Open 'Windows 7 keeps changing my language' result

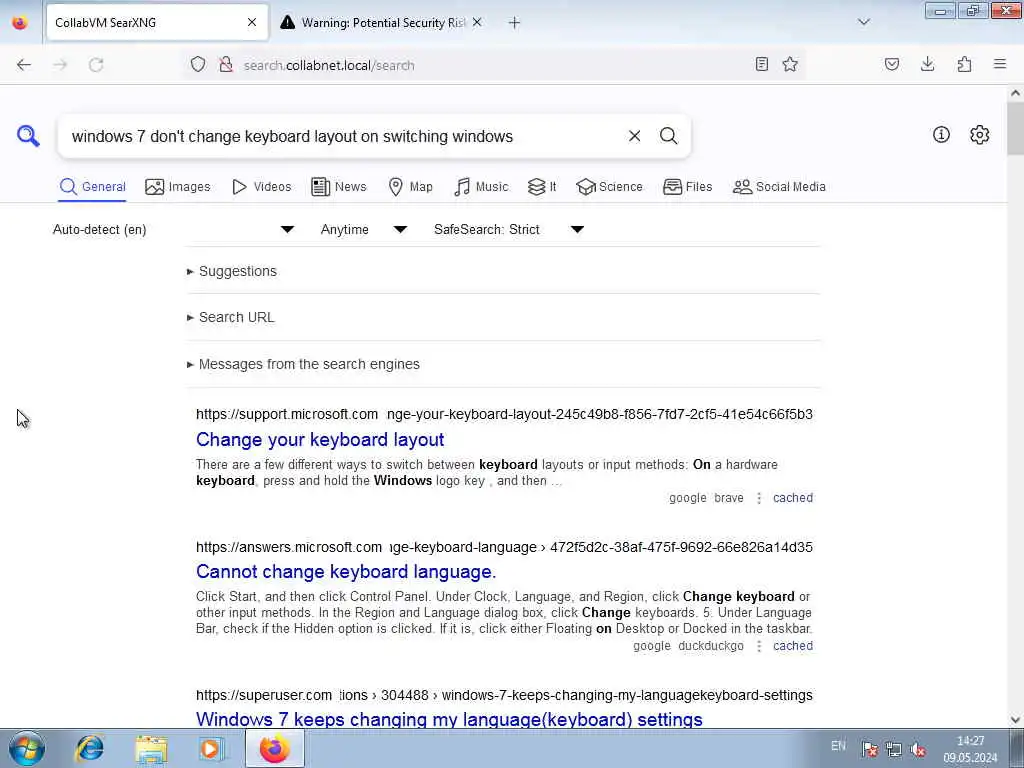(x=449, y=719)
